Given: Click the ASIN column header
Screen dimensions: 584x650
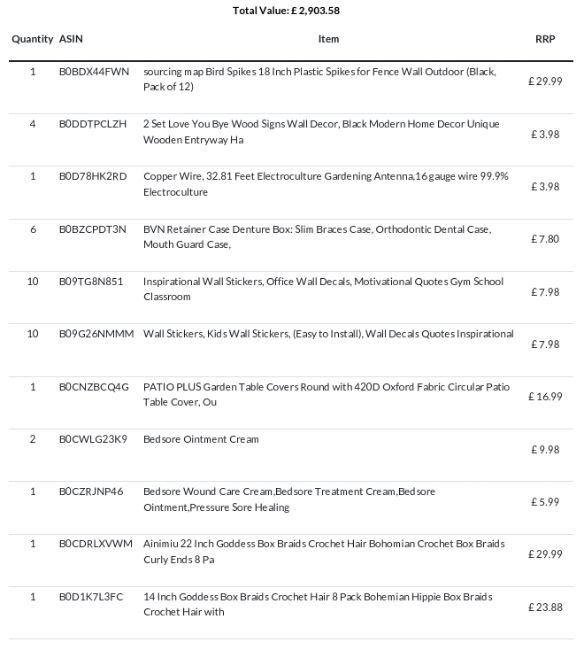Looking at the screenshot, I should click(71, 39).
